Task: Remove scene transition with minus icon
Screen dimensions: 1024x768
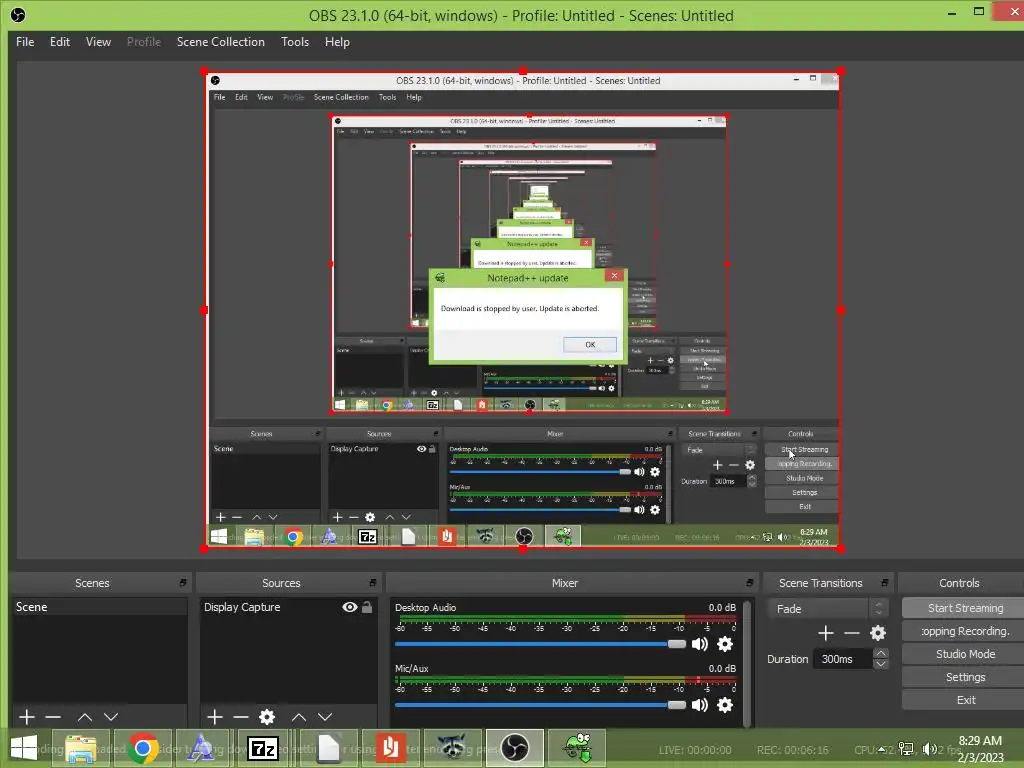Action: click(852, 633)
